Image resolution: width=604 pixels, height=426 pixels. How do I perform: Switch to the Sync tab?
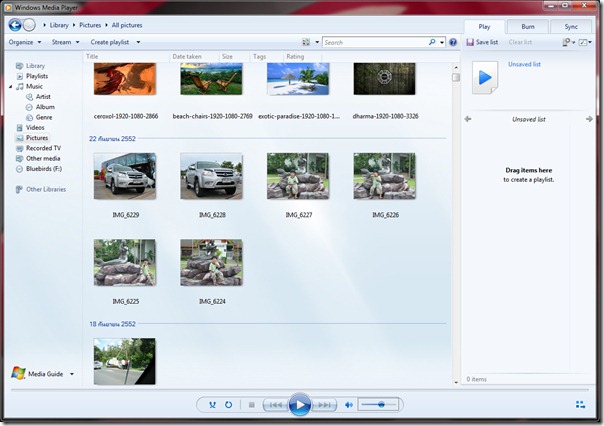click(x=571, y=27)
